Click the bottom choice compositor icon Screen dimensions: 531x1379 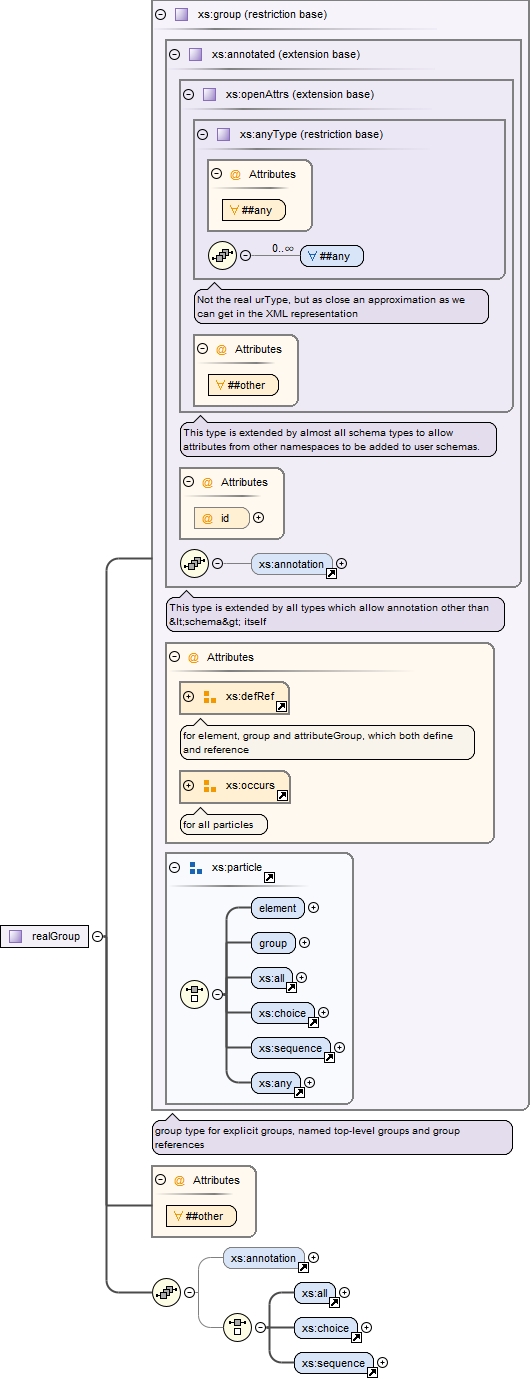pos(236,1327)
